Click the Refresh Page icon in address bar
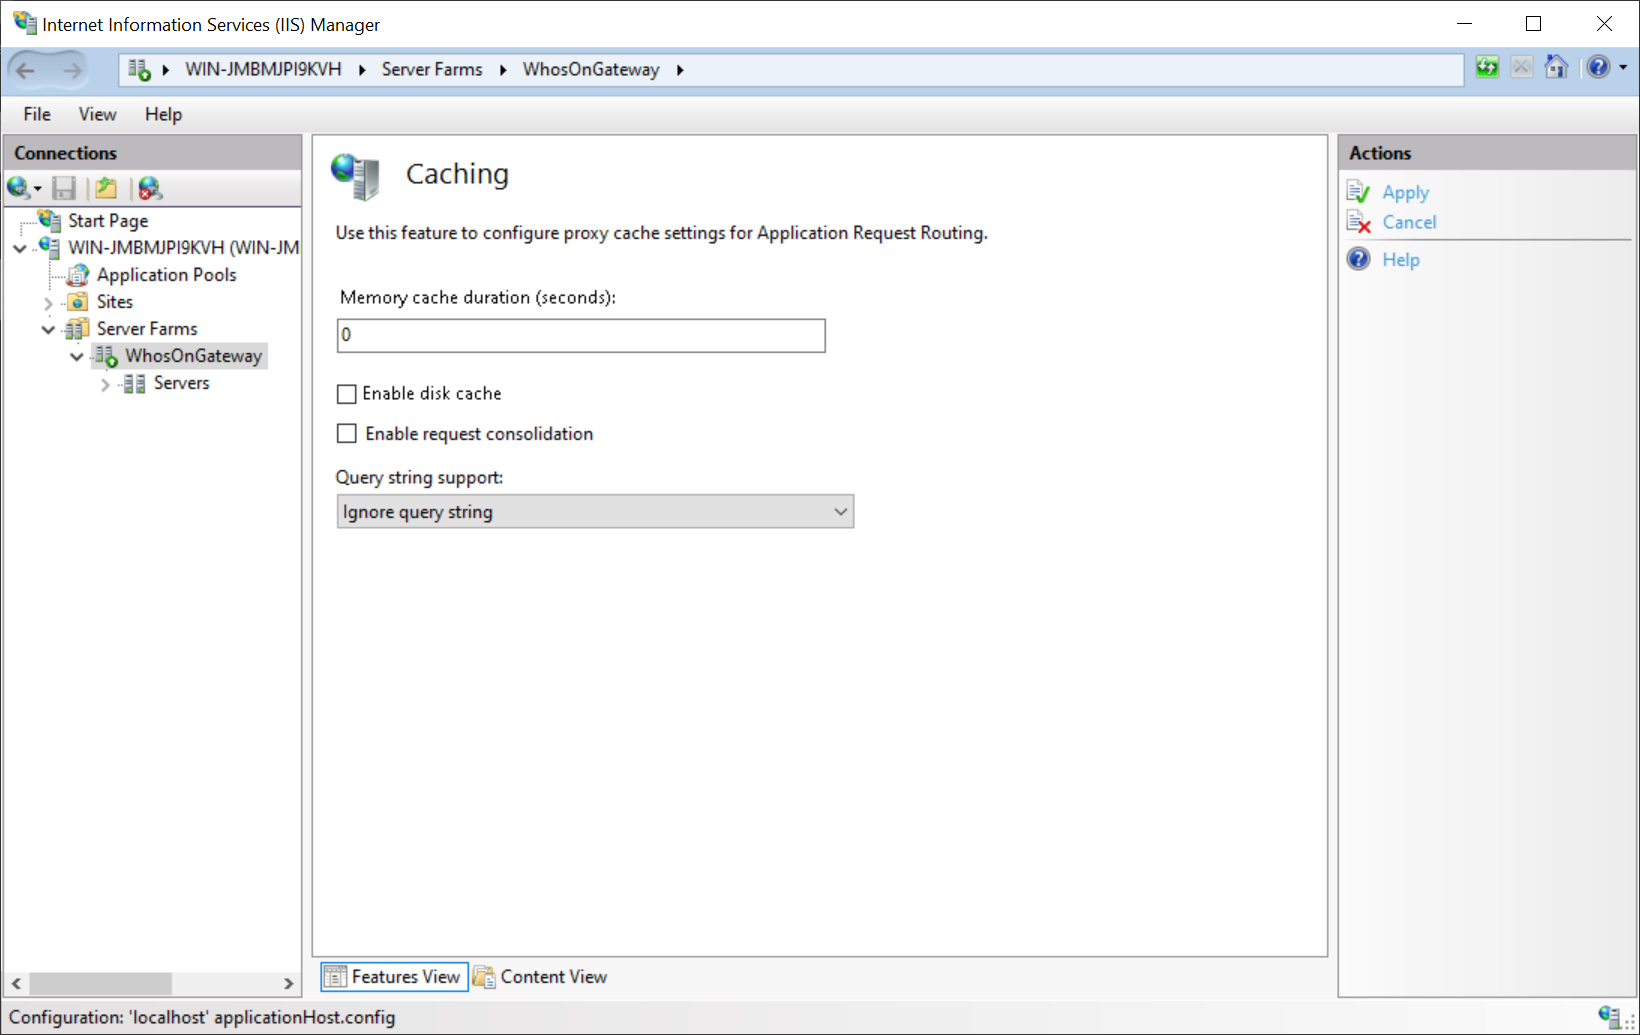 1487,68
